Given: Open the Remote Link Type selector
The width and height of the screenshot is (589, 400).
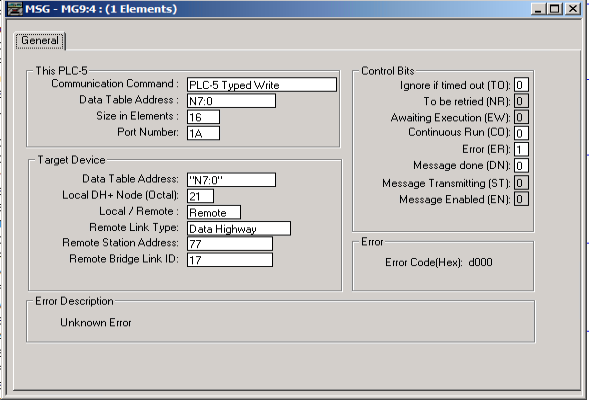Looking at the screenshot, I should (239, 228).
